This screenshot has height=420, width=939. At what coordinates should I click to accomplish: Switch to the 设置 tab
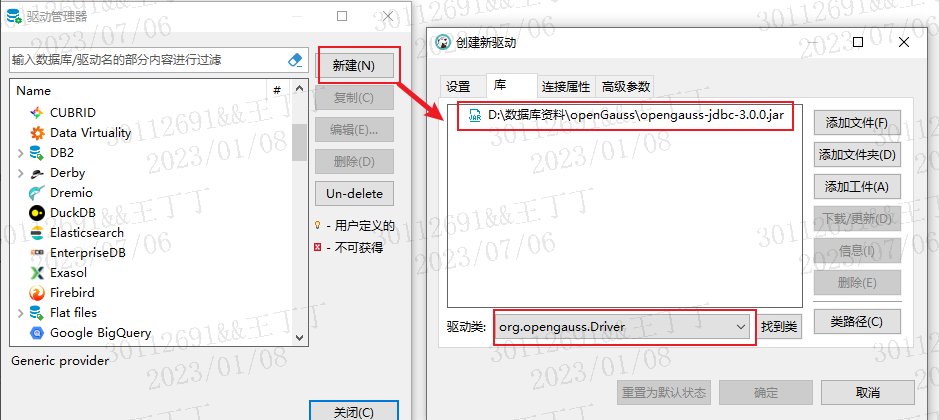(x=459, y=86)
